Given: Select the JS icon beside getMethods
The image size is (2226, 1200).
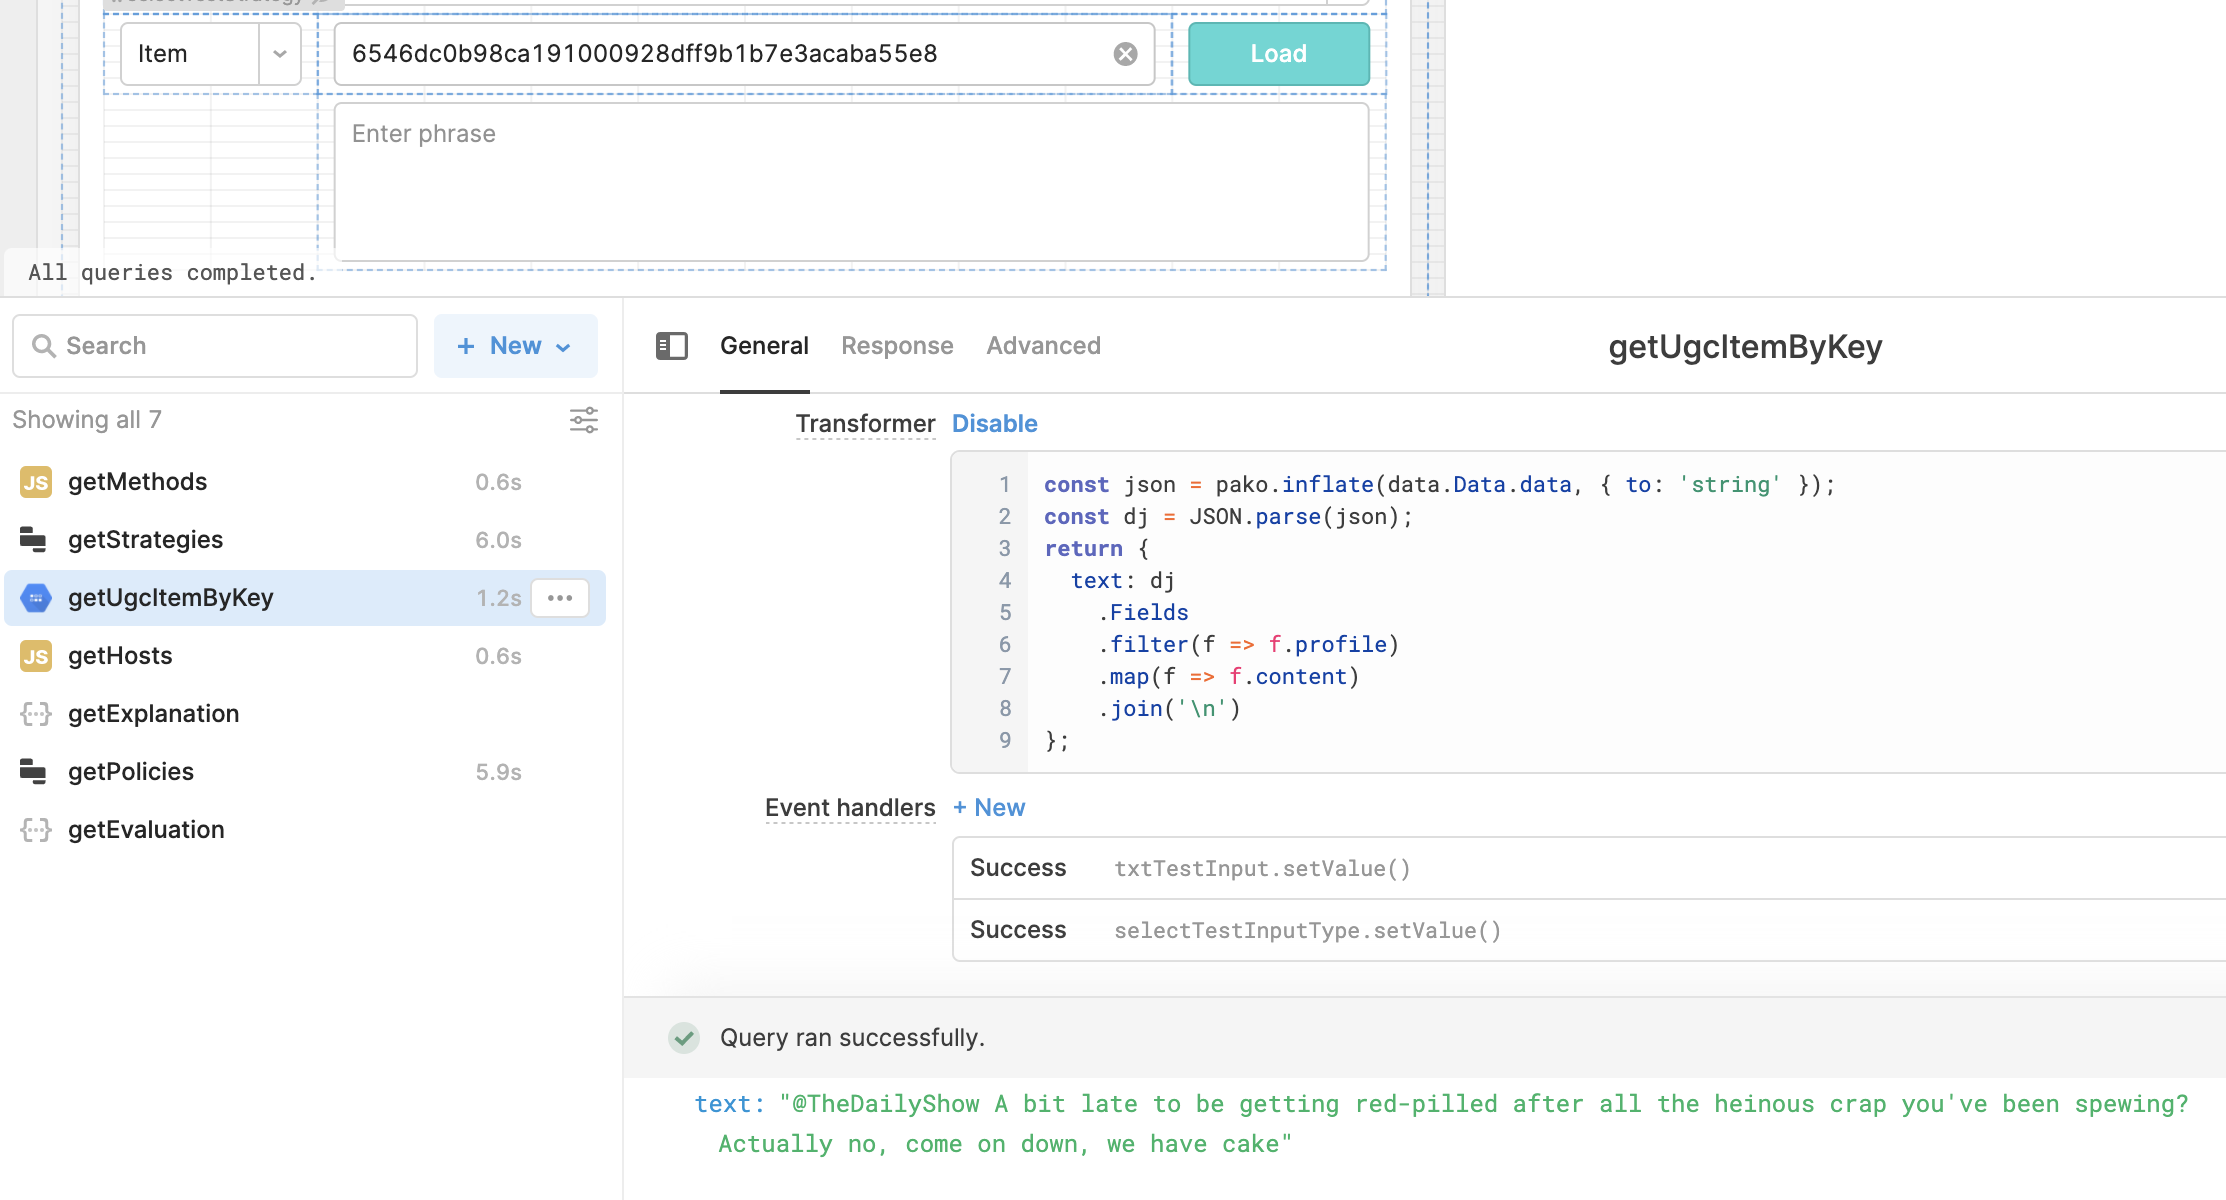Looking at the screenshot, I should click(36, 482).
